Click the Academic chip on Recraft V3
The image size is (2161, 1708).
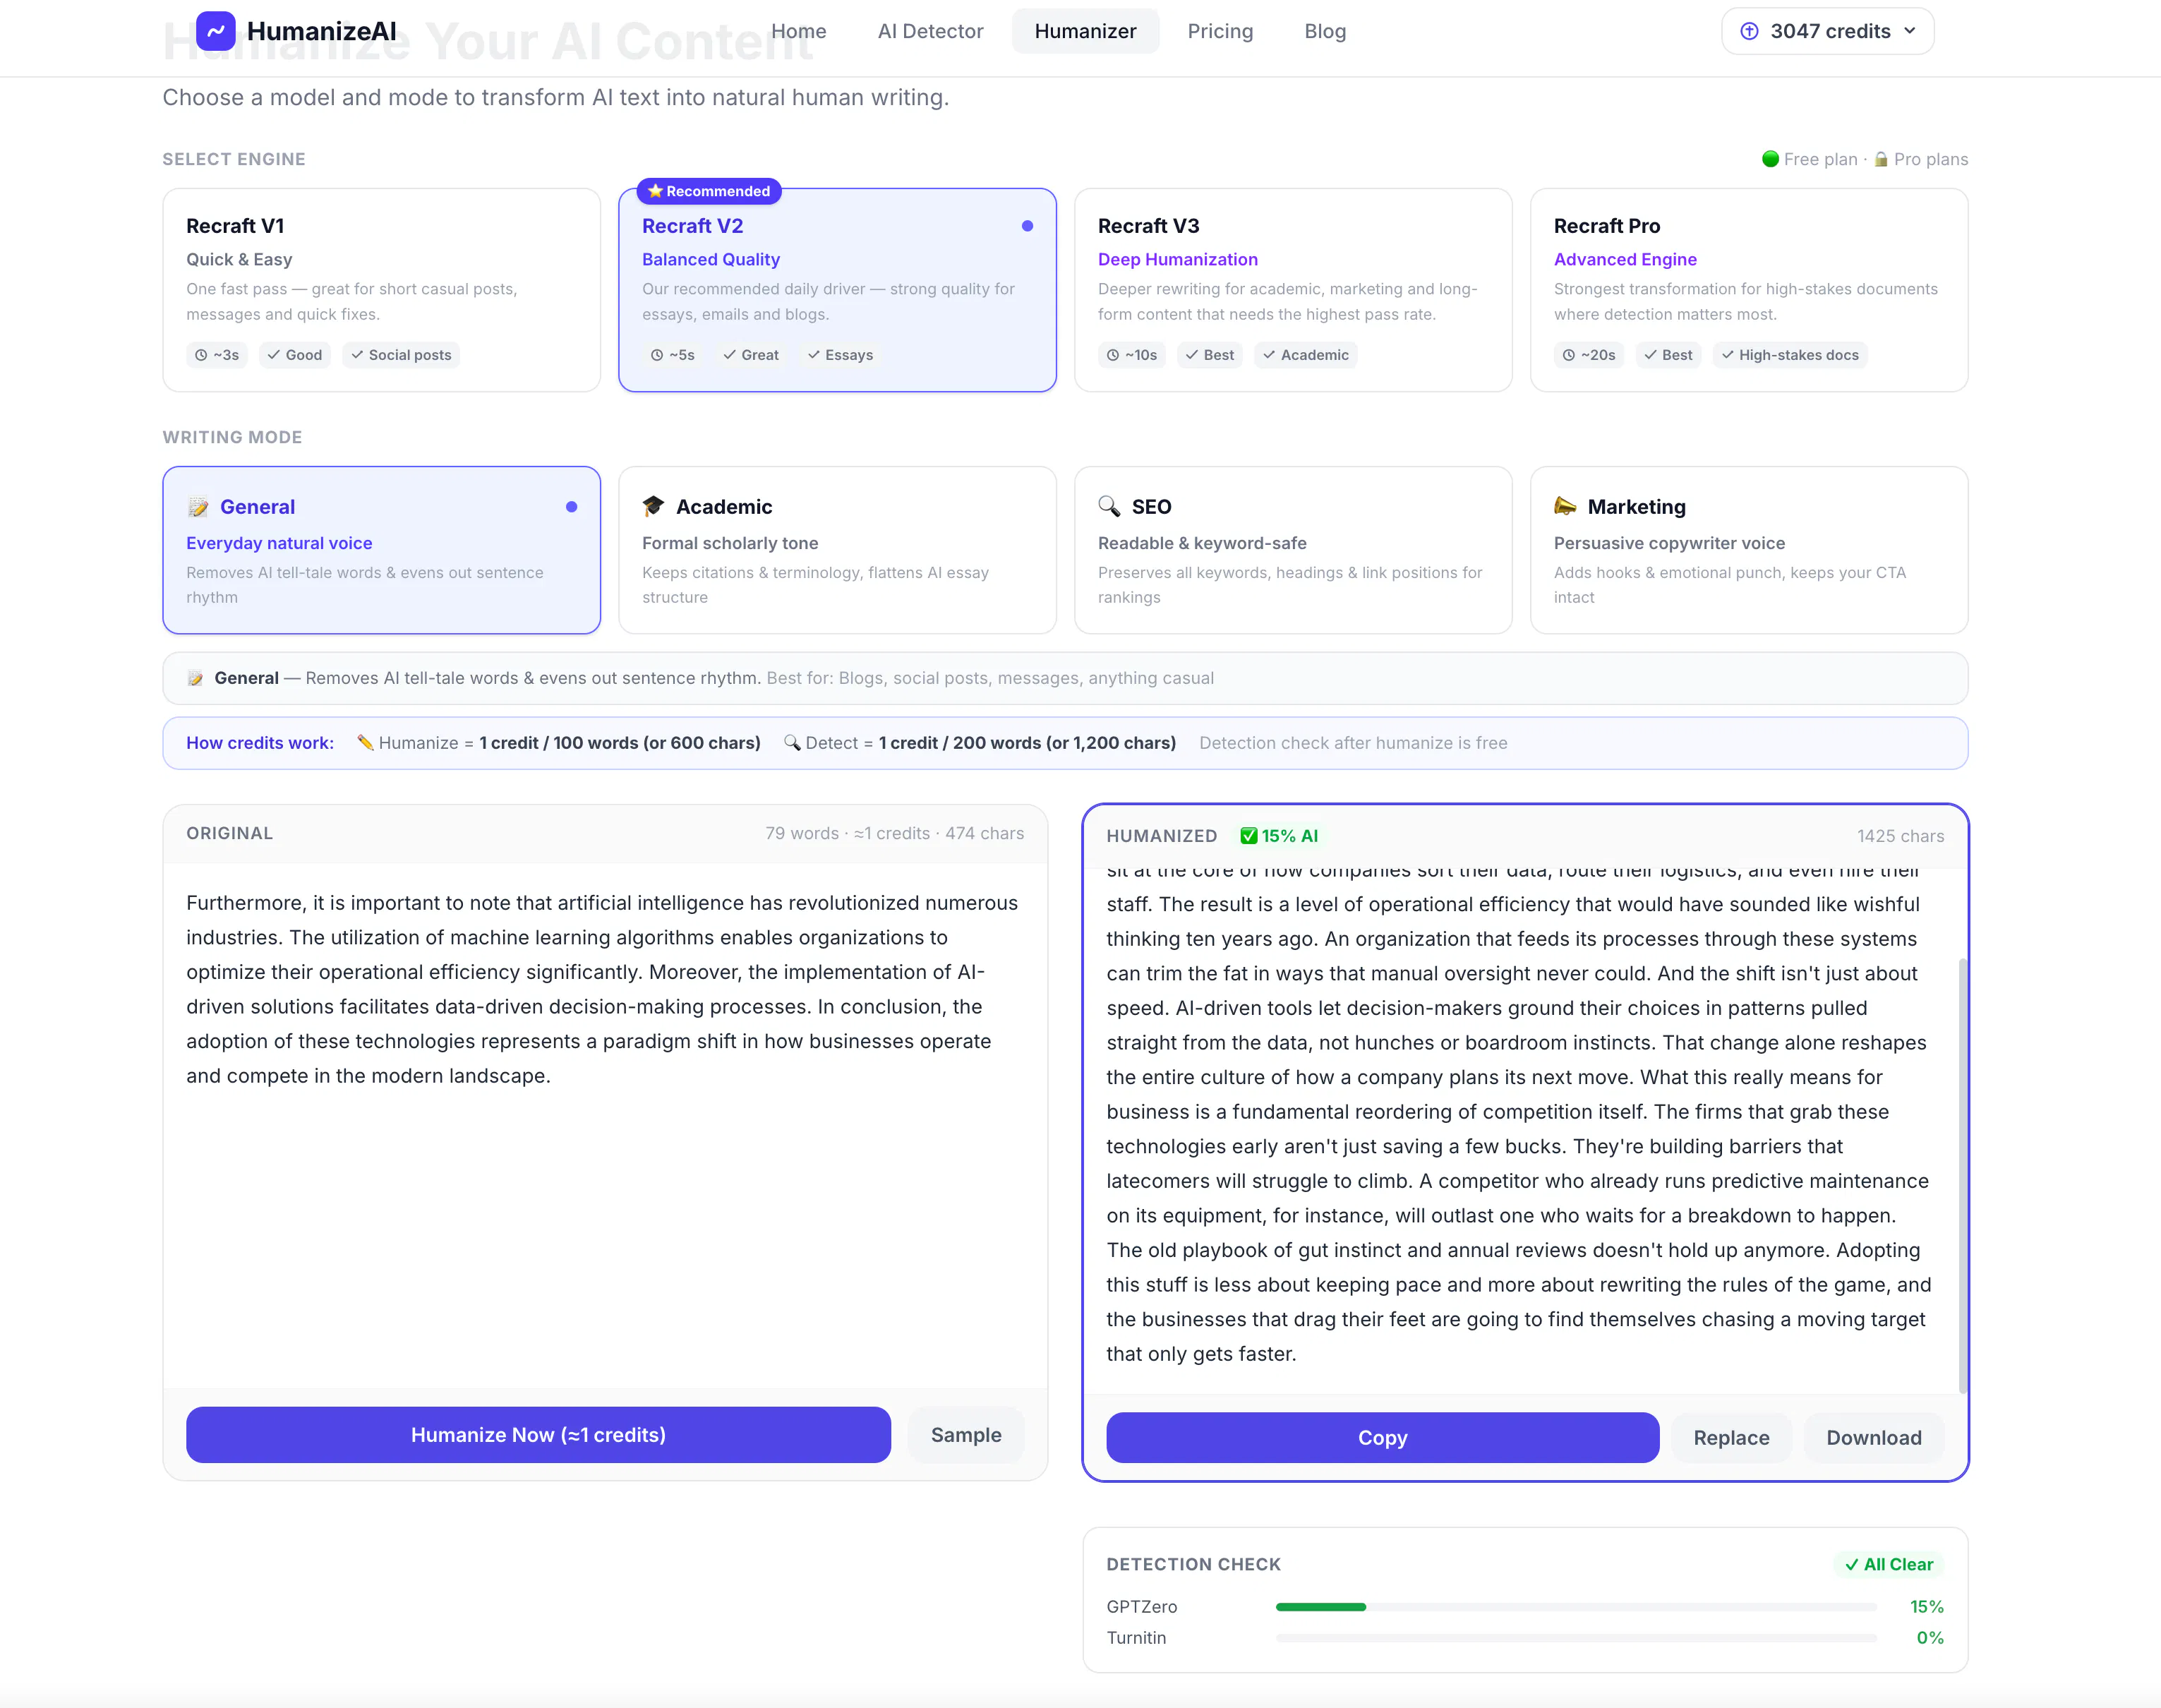point(1305,355)
